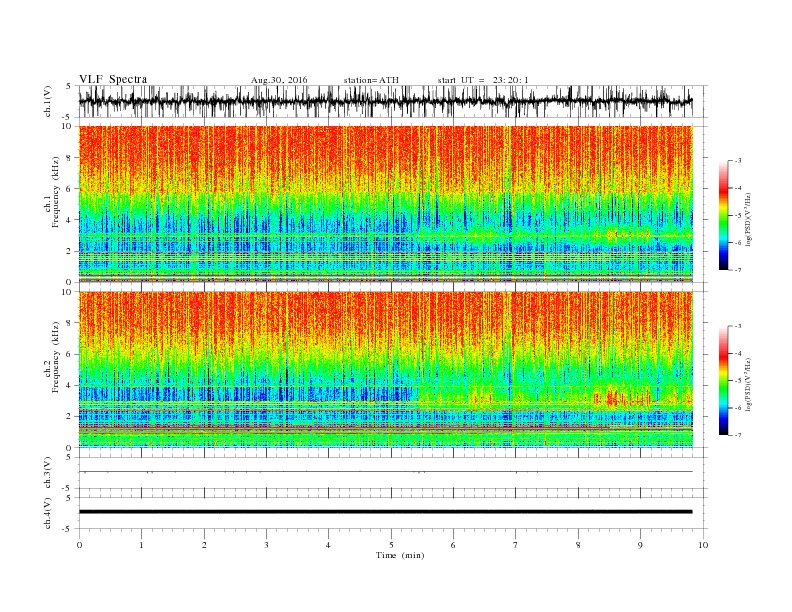This screenshot has width=792, height=612.
Task: Select the date label "Aug.30, 2016"
Action: pyautogui.click(x=279, y=80)
